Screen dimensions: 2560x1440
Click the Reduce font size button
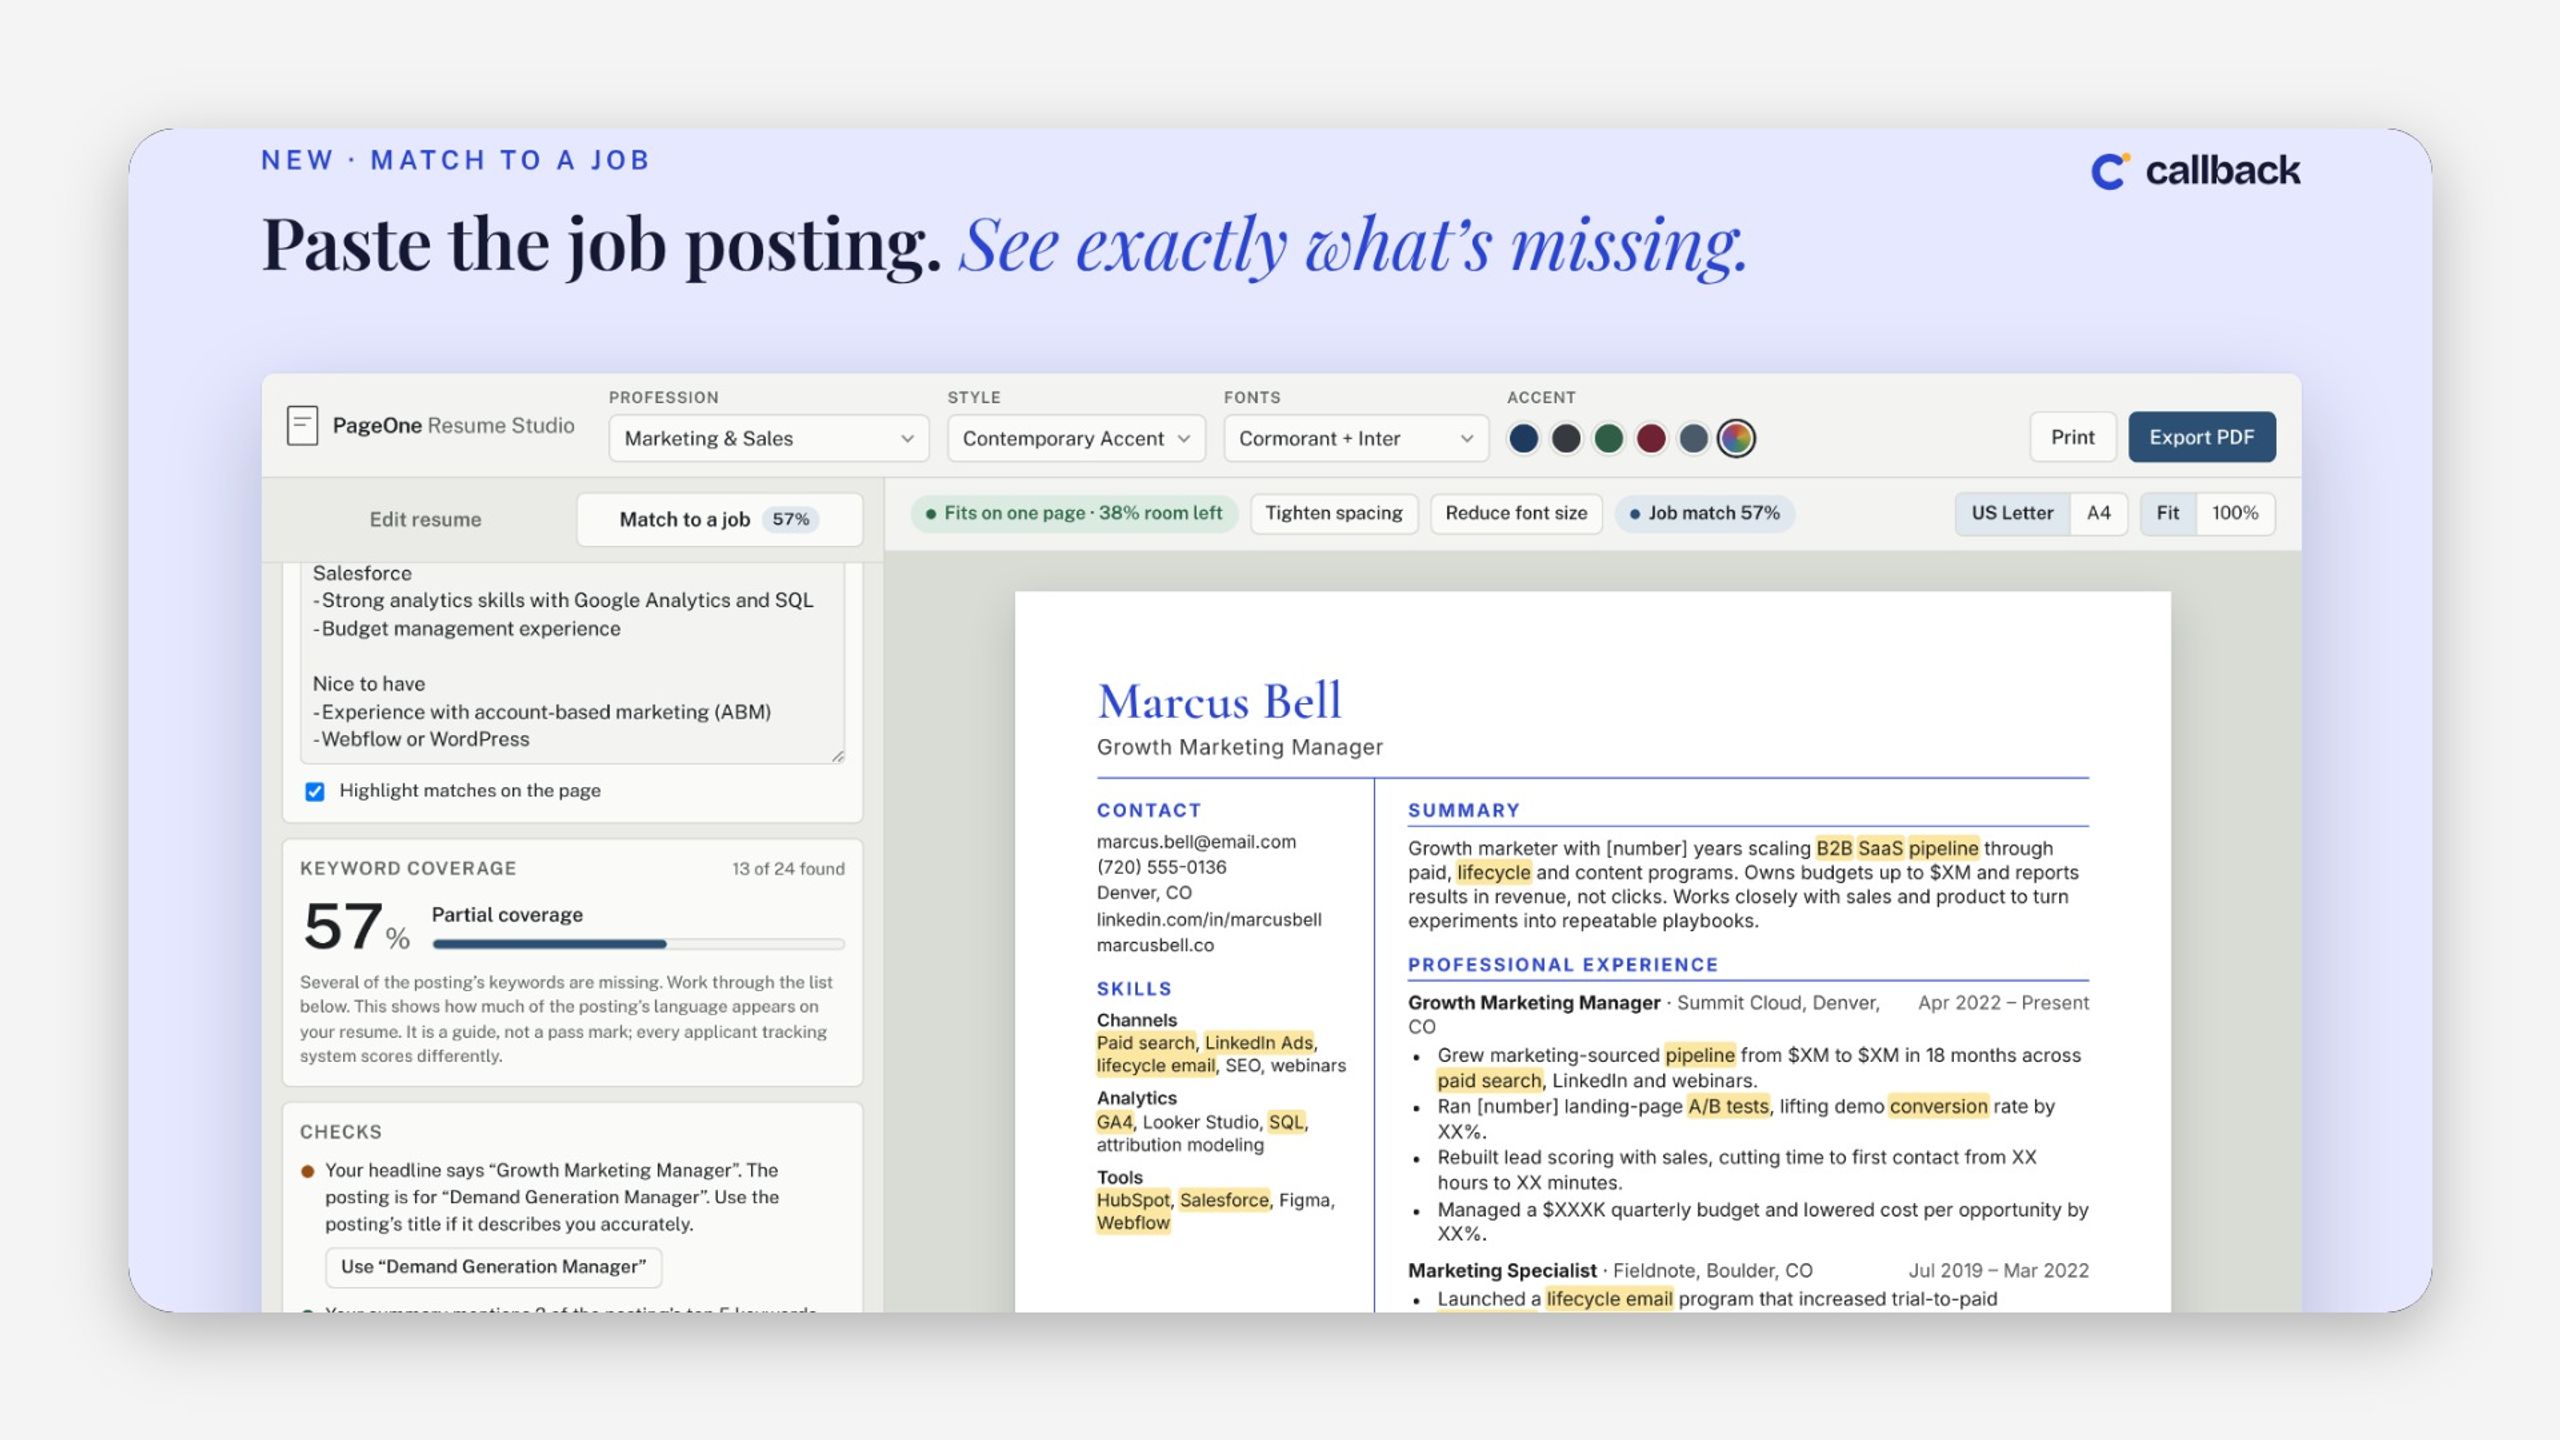(1516, 513)
